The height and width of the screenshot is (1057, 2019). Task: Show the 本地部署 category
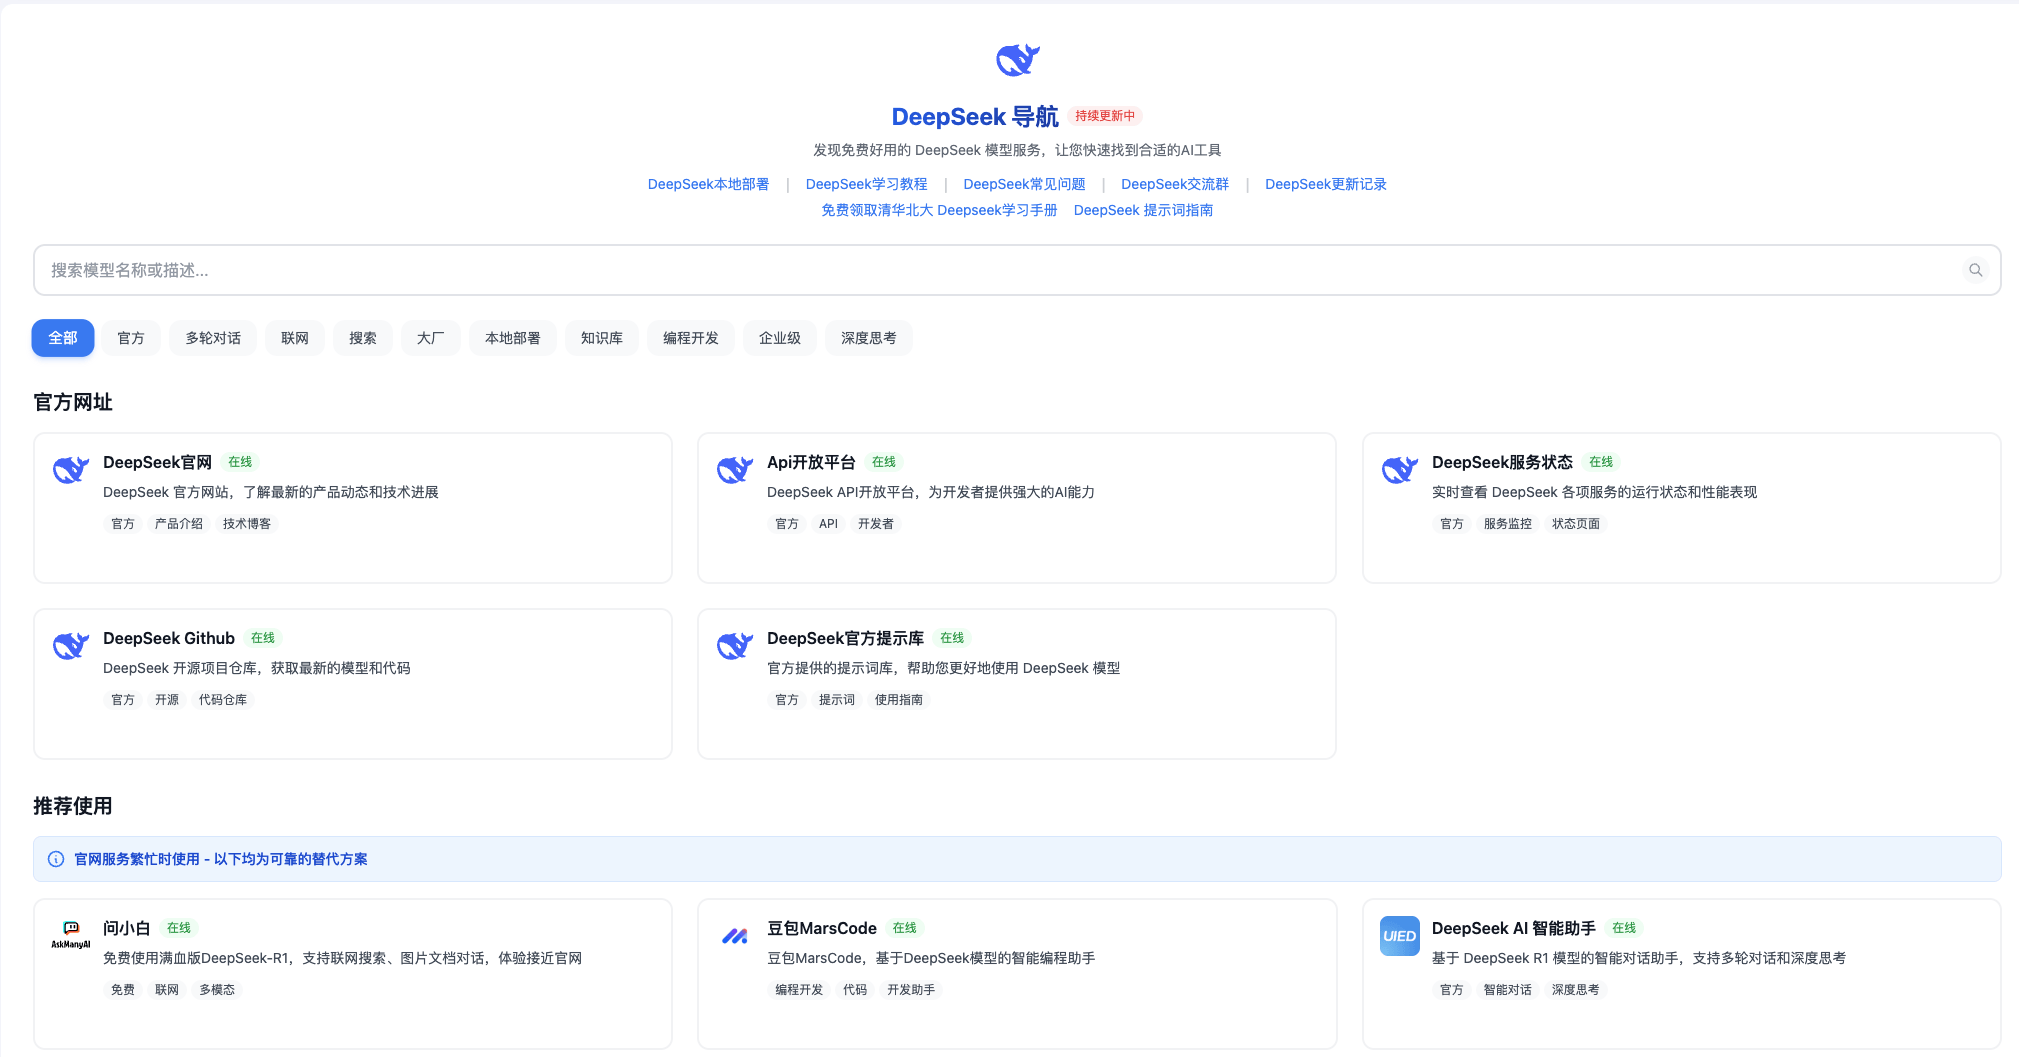click(513, 338)
